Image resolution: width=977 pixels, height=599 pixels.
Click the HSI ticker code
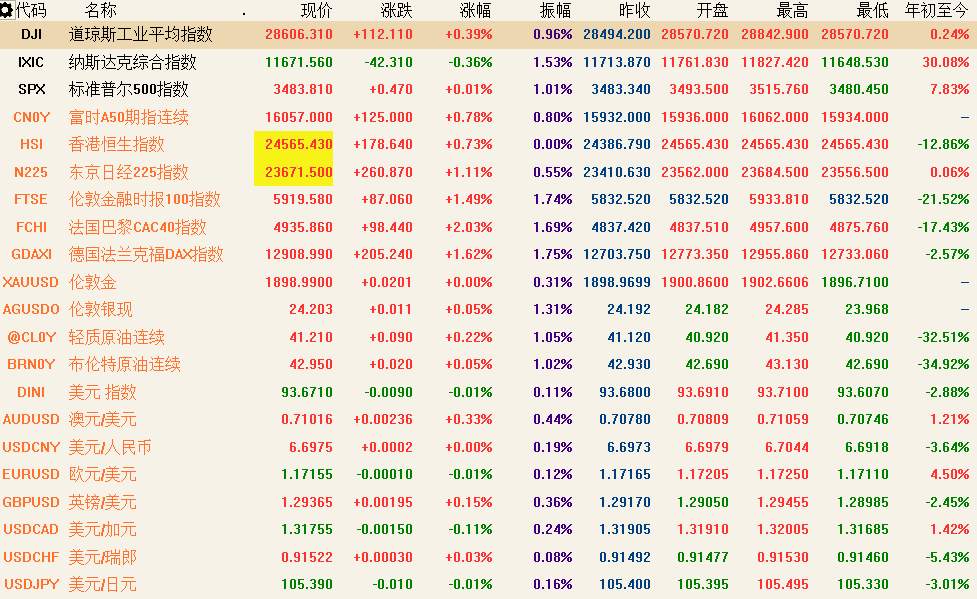click(31, 145)
